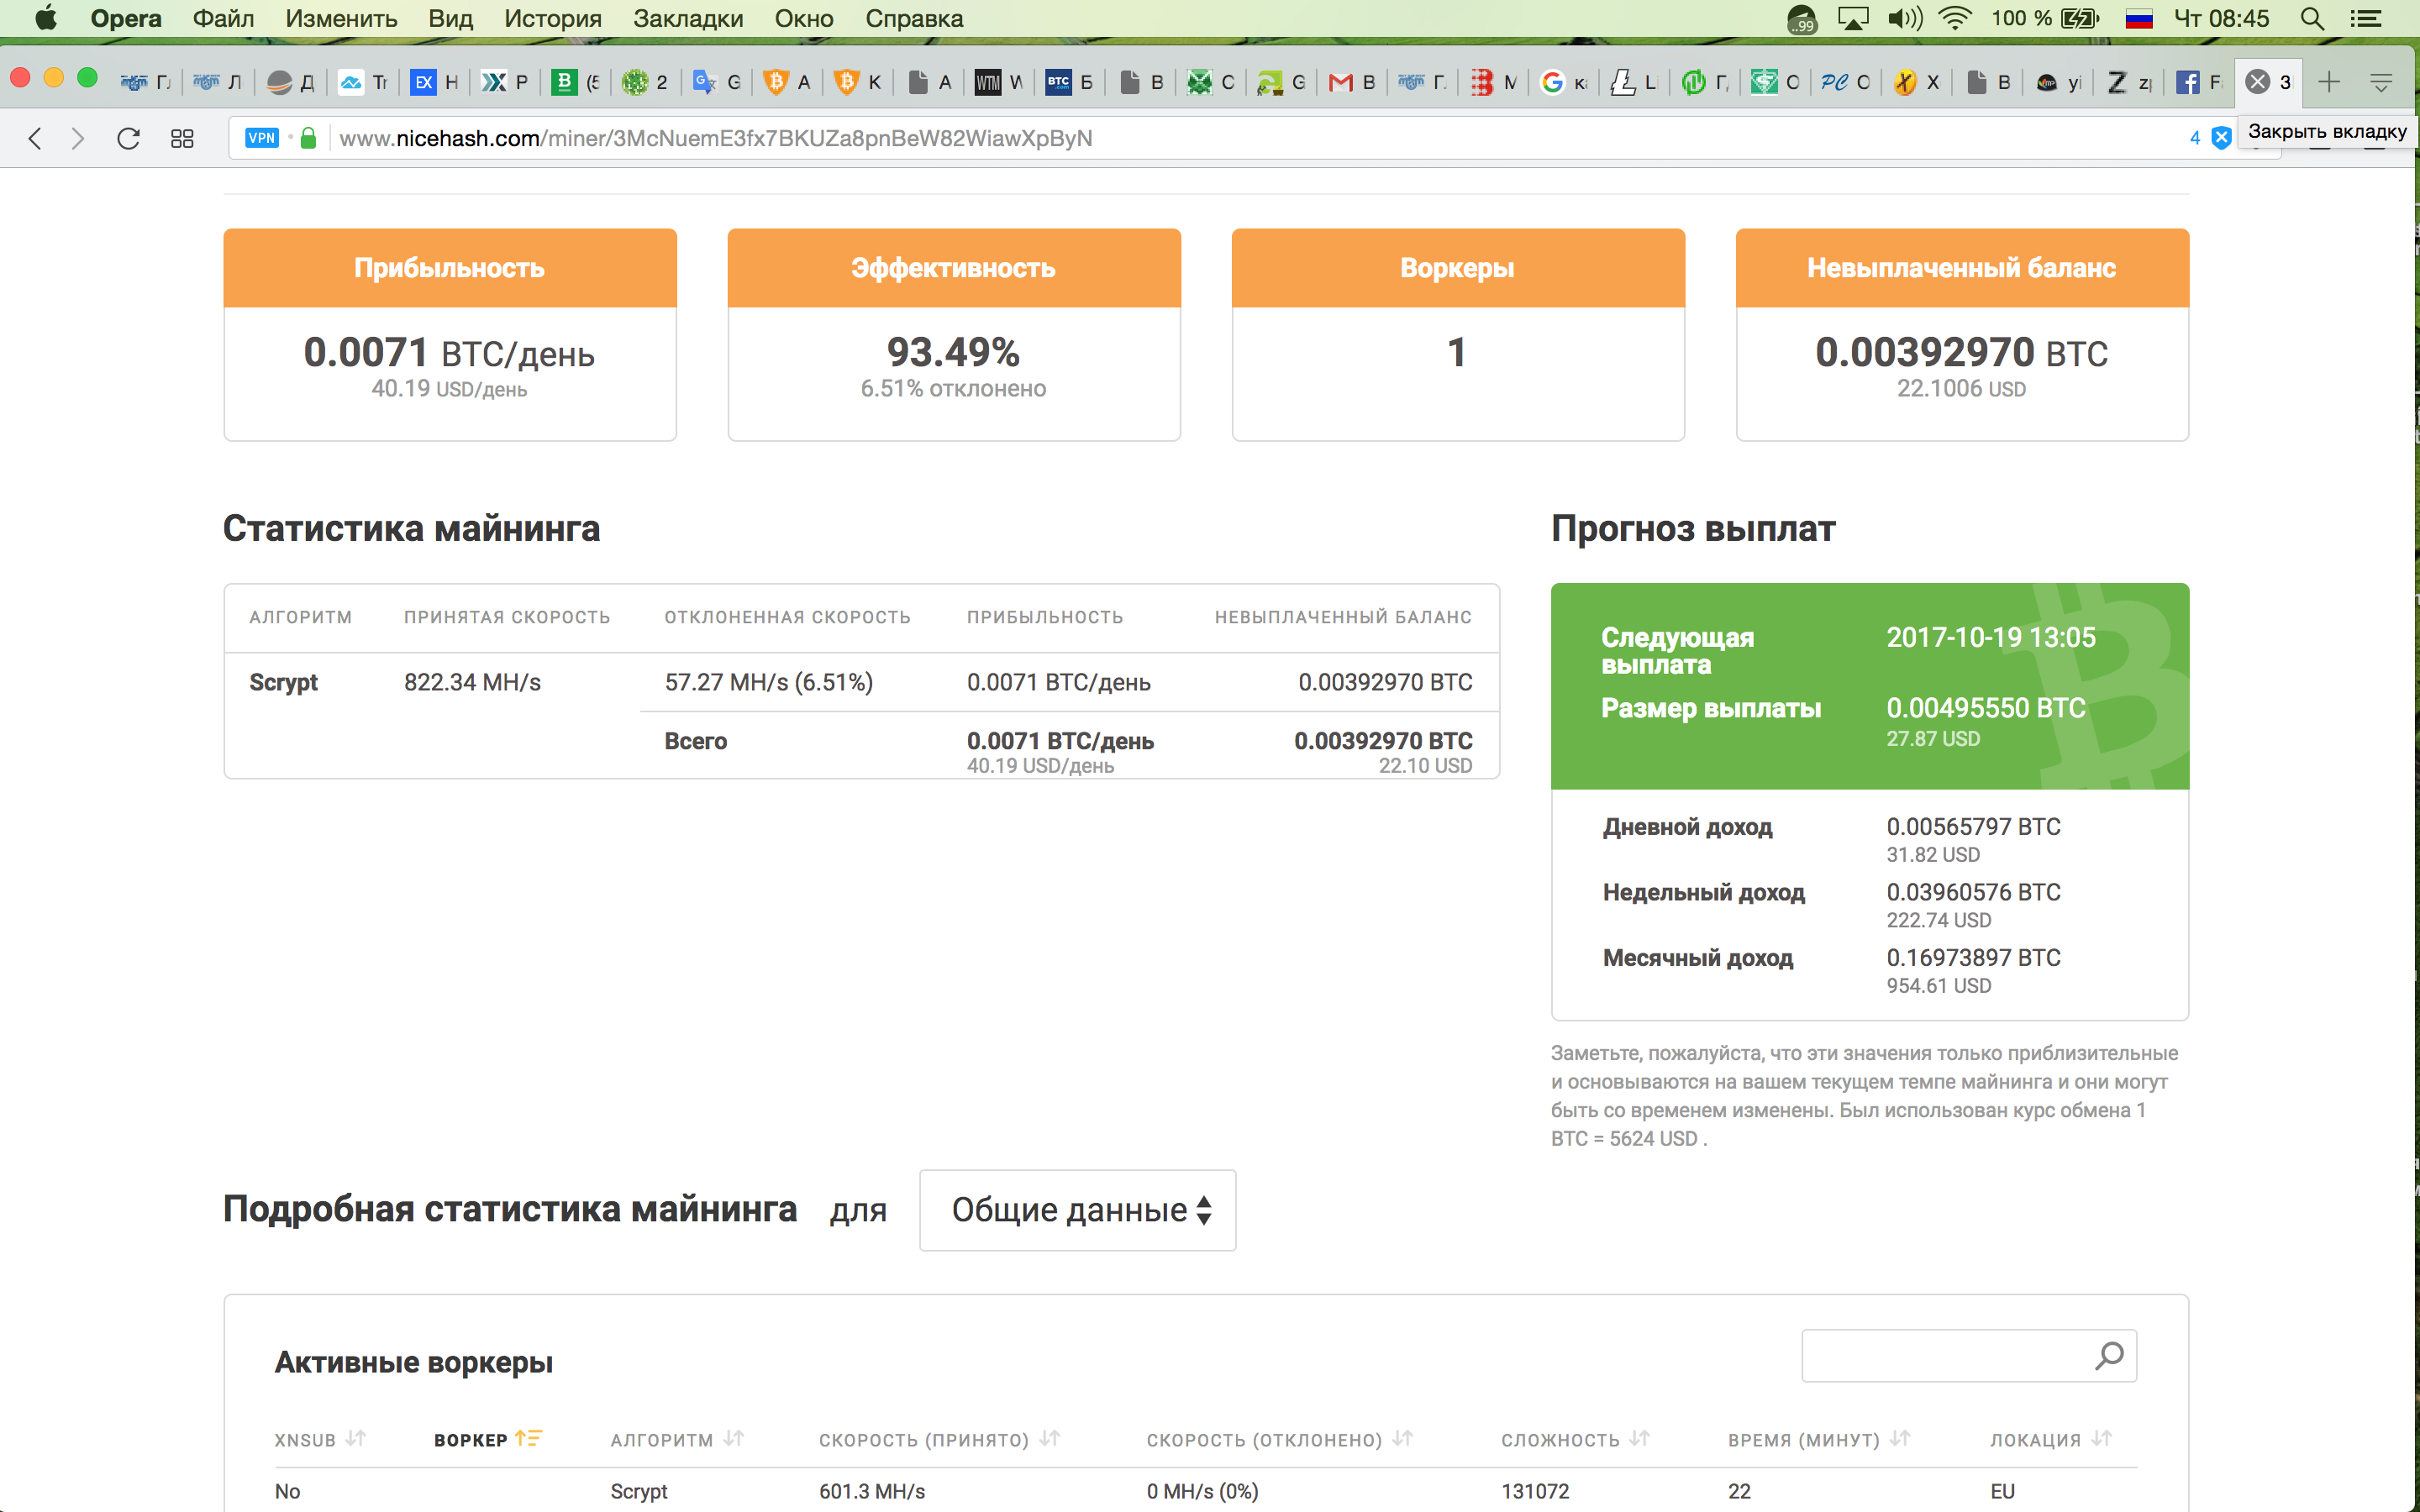The height and width of the screenshot is (1512, 2420).
Task: Click the battery 100 % indicator
Action: 2045,19
